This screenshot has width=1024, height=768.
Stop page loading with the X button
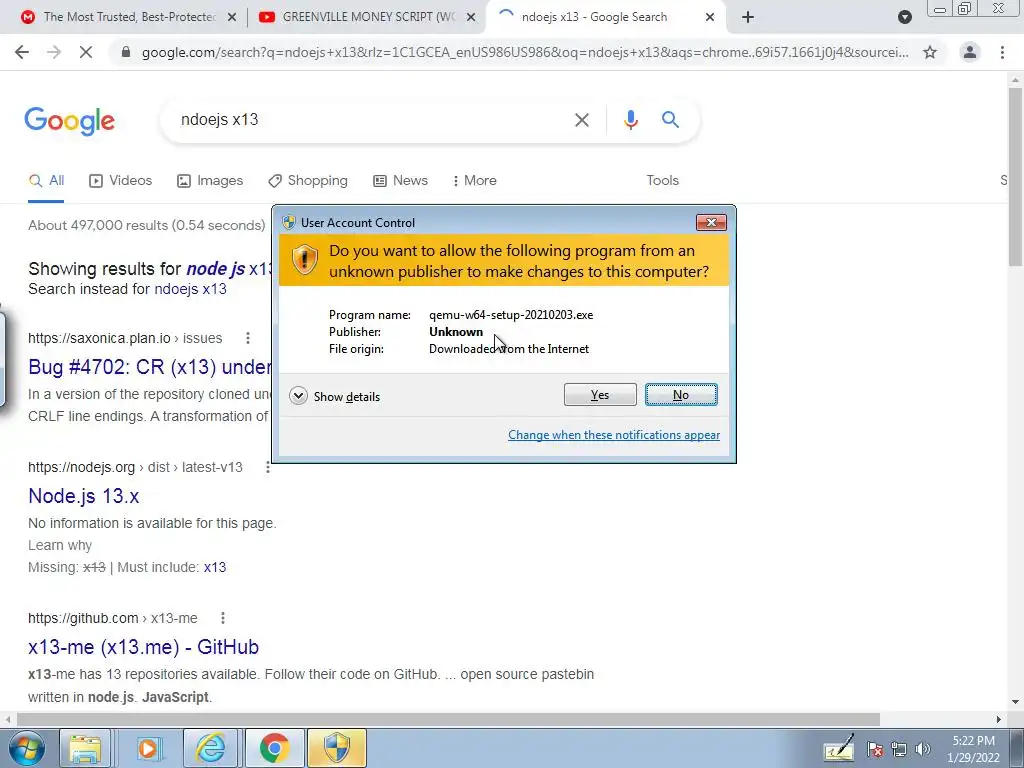(x=86, y=52)
